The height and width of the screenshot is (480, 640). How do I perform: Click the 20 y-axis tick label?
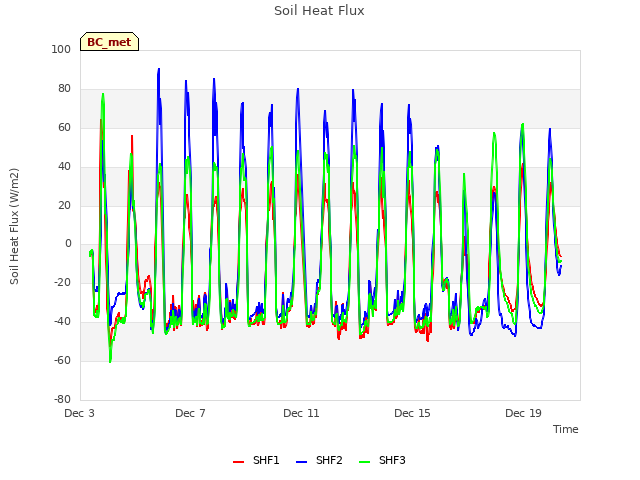(x=64, y=205)
